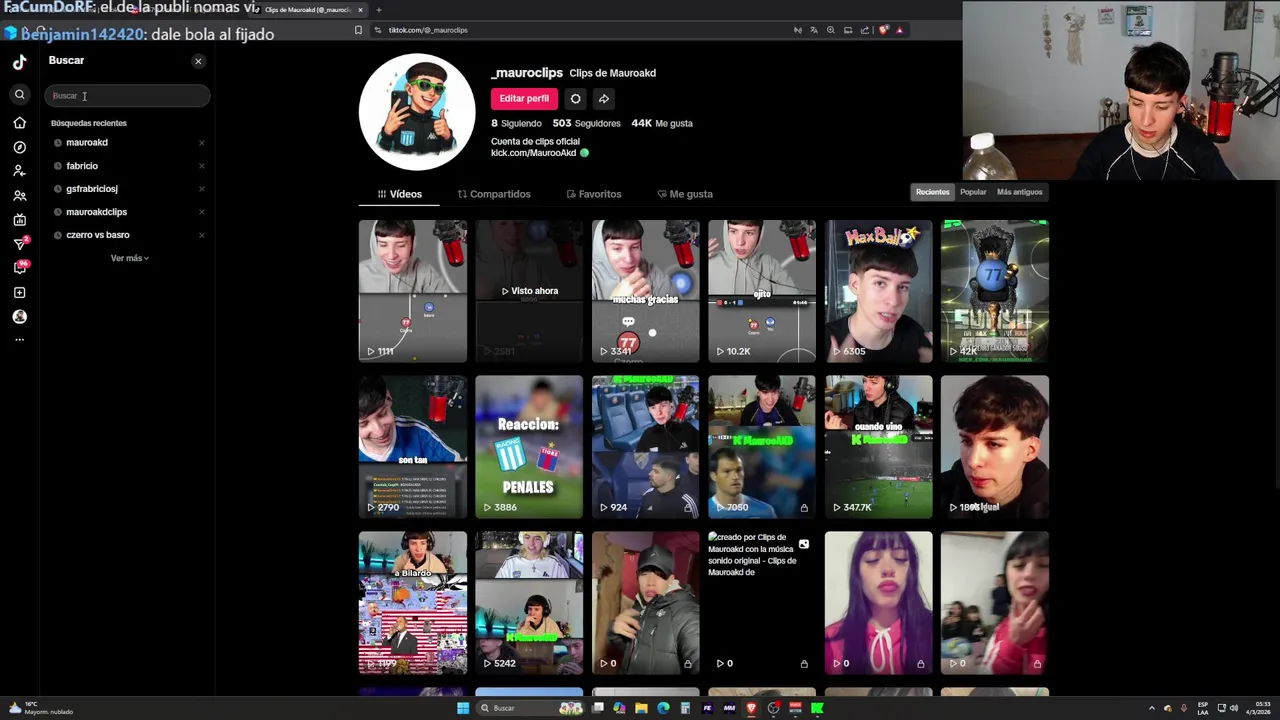Select recent search gsfrabriciosj
Screen dimensions: 1280x720
click(92, 189)
